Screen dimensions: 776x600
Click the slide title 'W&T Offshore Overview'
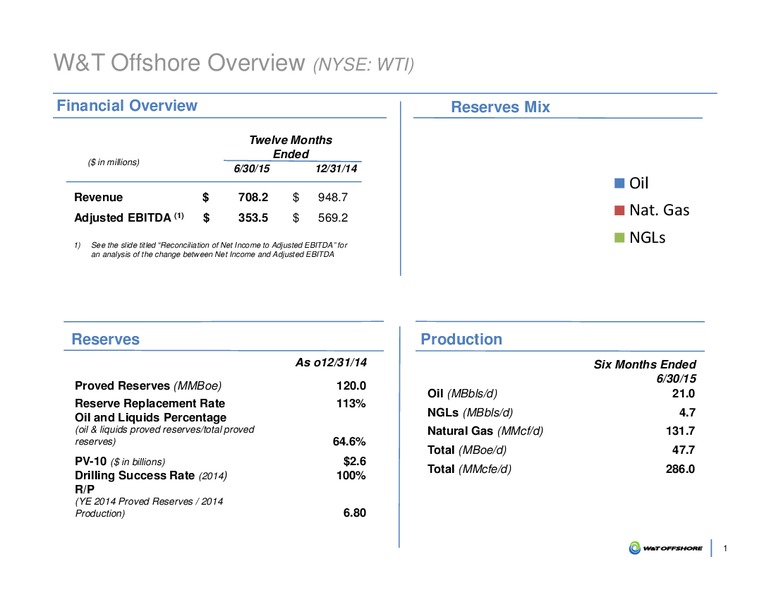click(x=179, y=63)
